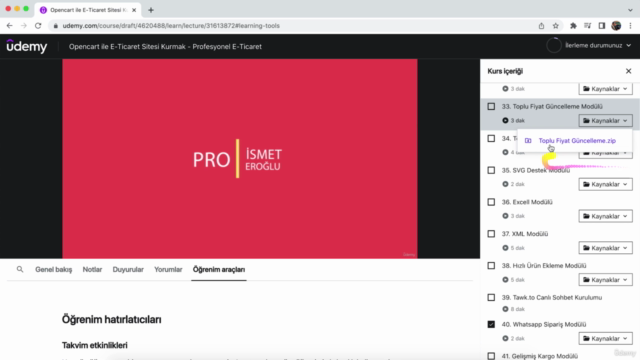Viewport: 640px width, 360px height.
Task: Click the Öğrenim hatırlatıcıları heading
Action: click(x=111, y=319)
